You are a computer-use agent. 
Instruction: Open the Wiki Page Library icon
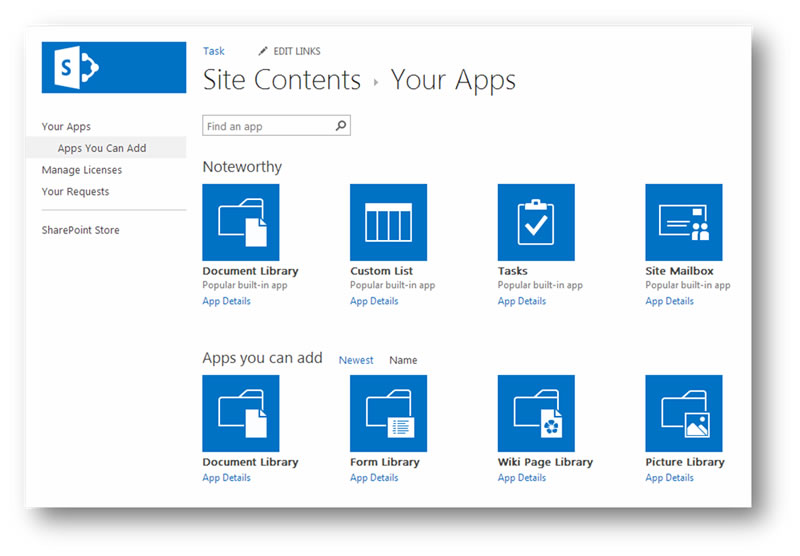(536, 413)
